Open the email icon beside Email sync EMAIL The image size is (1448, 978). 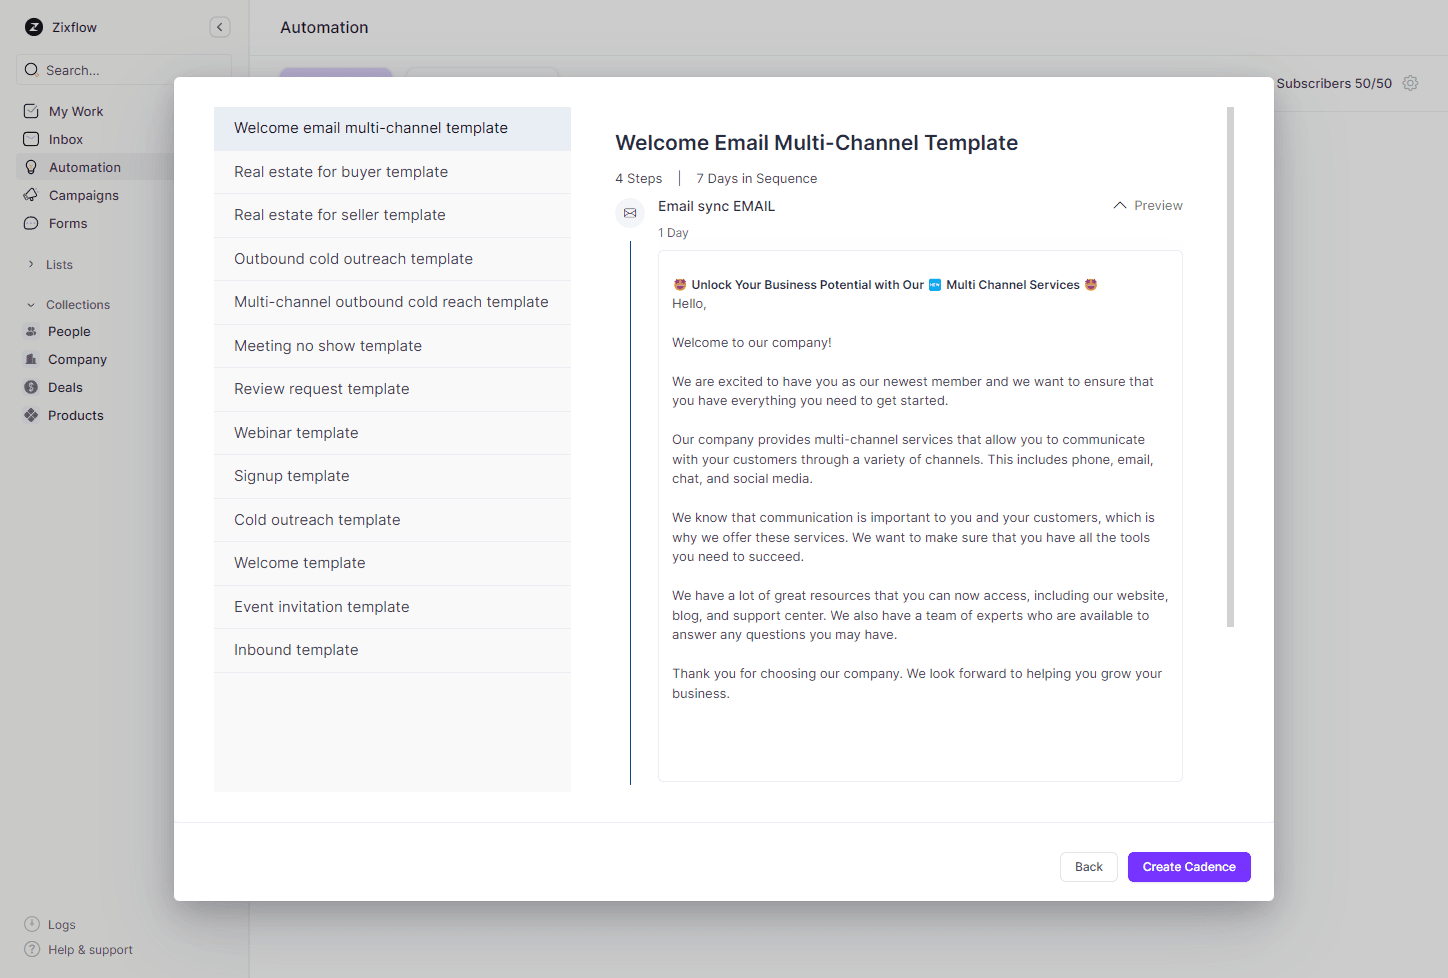[630, 212]
